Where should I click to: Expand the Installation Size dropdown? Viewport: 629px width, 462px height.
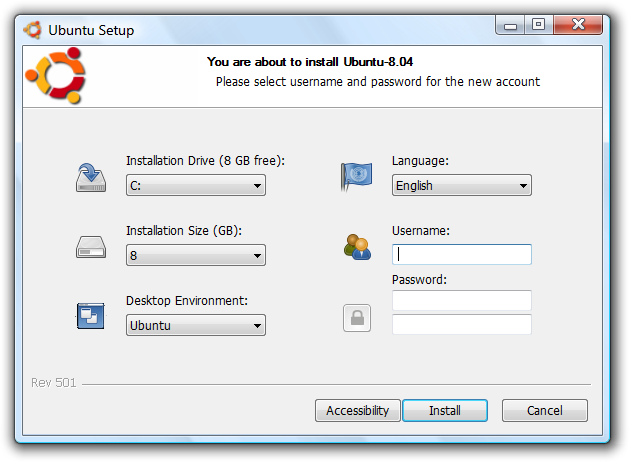tap(195, 255)
